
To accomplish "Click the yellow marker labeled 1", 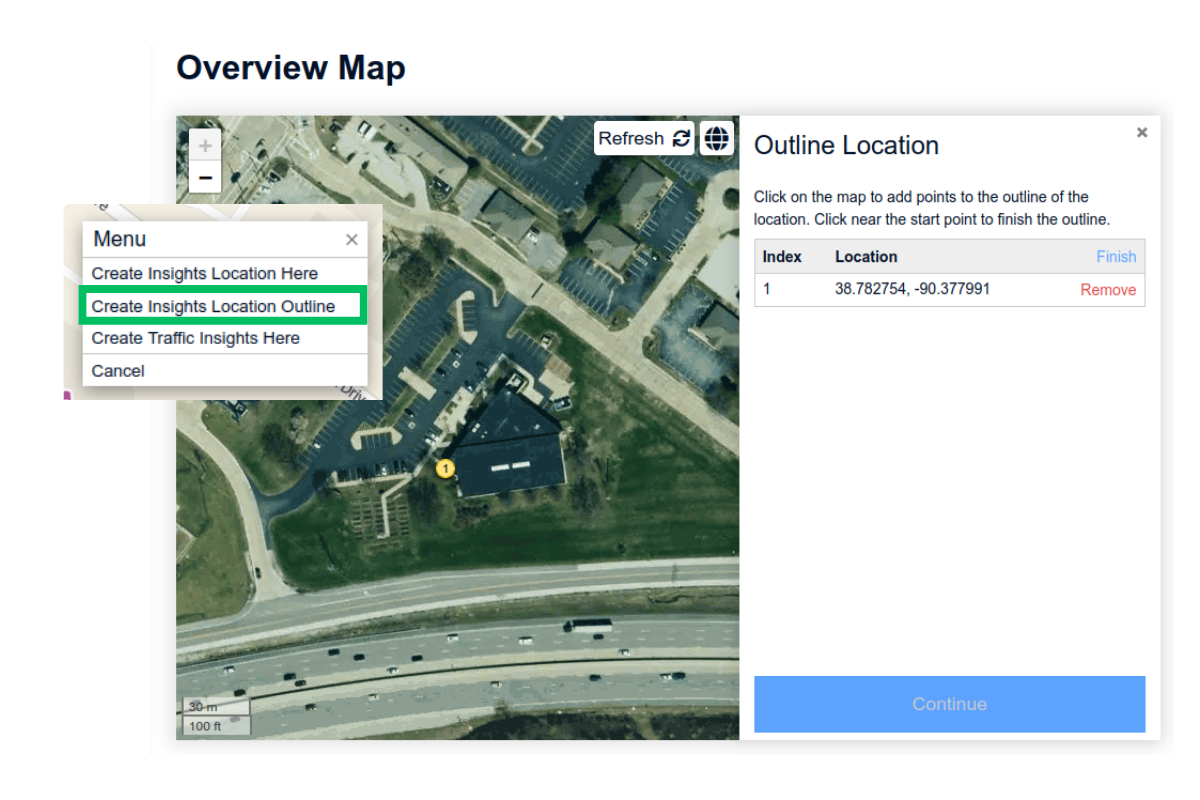I will 444,467.
